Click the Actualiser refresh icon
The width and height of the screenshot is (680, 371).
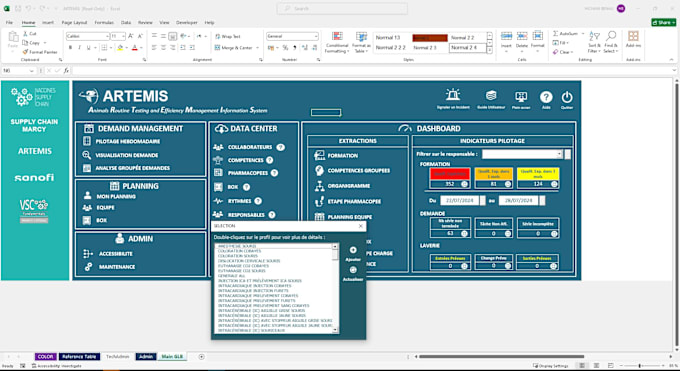(x=353, y=270)
